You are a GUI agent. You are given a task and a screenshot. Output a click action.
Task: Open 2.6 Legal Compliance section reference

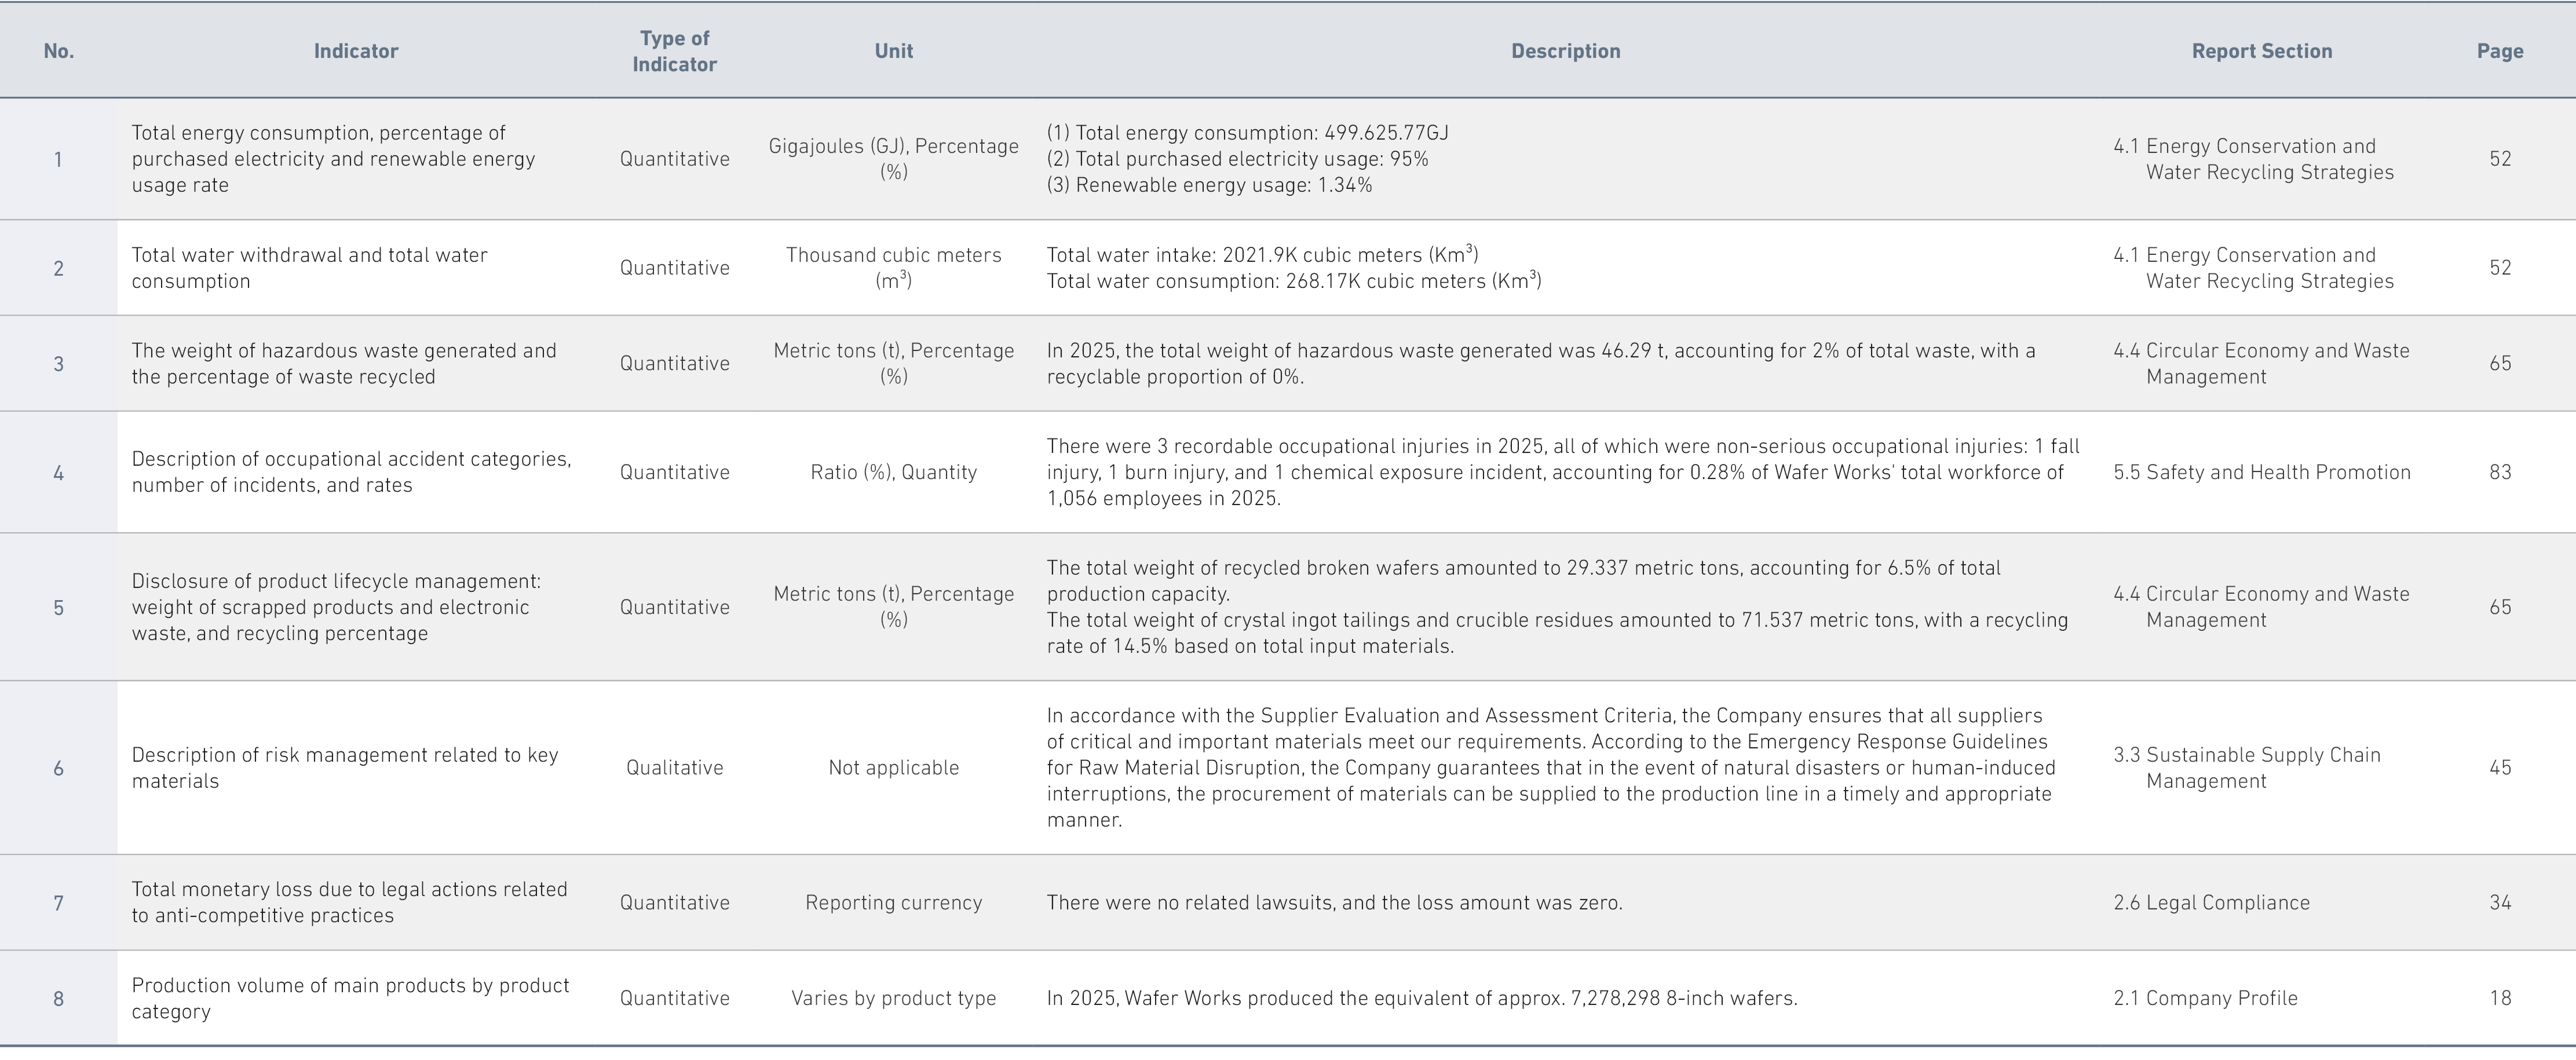pyautogui.click(x=2211, y=903)
